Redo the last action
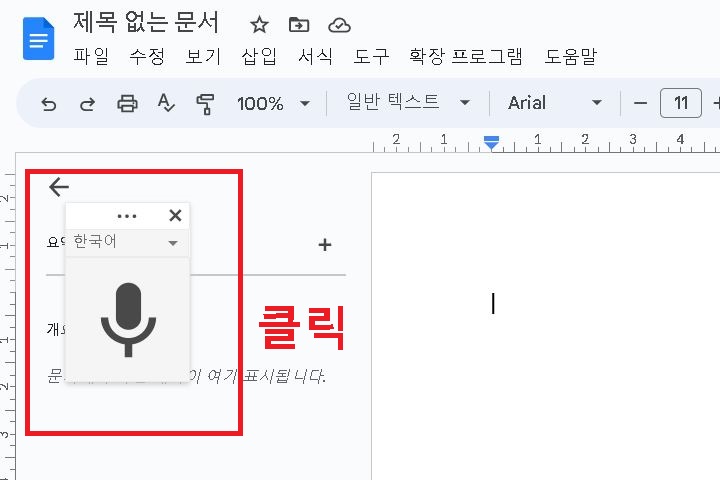720x480 pixels. tap(87, 104)
